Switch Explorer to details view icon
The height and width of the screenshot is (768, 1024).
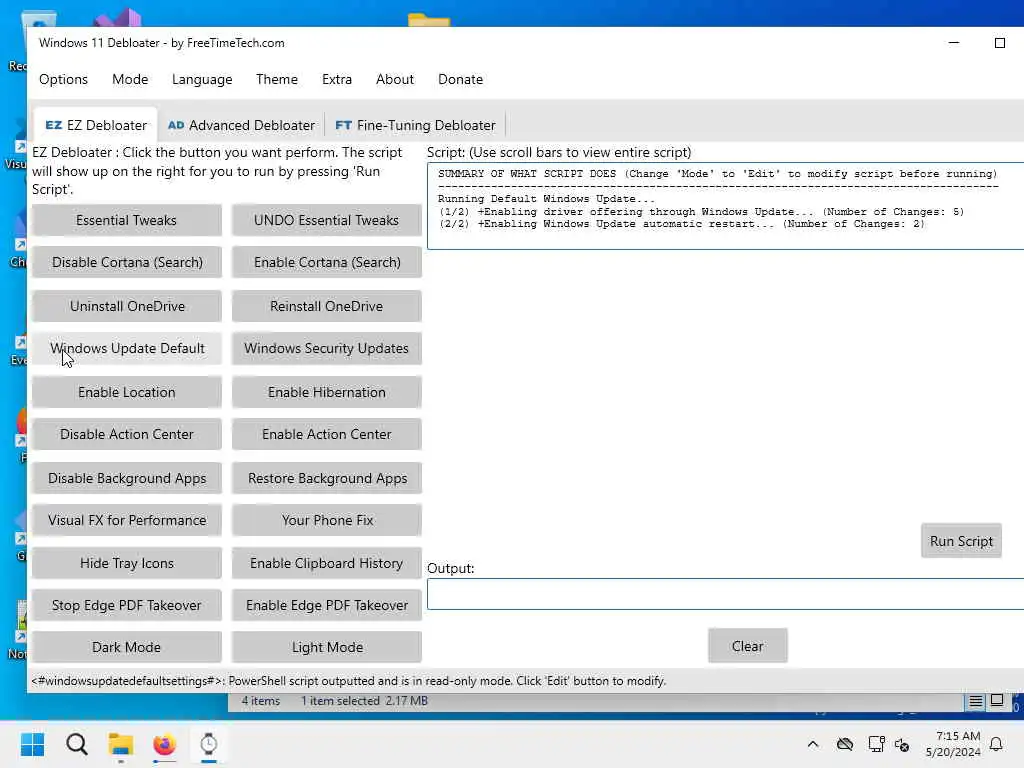coord(976,701)
